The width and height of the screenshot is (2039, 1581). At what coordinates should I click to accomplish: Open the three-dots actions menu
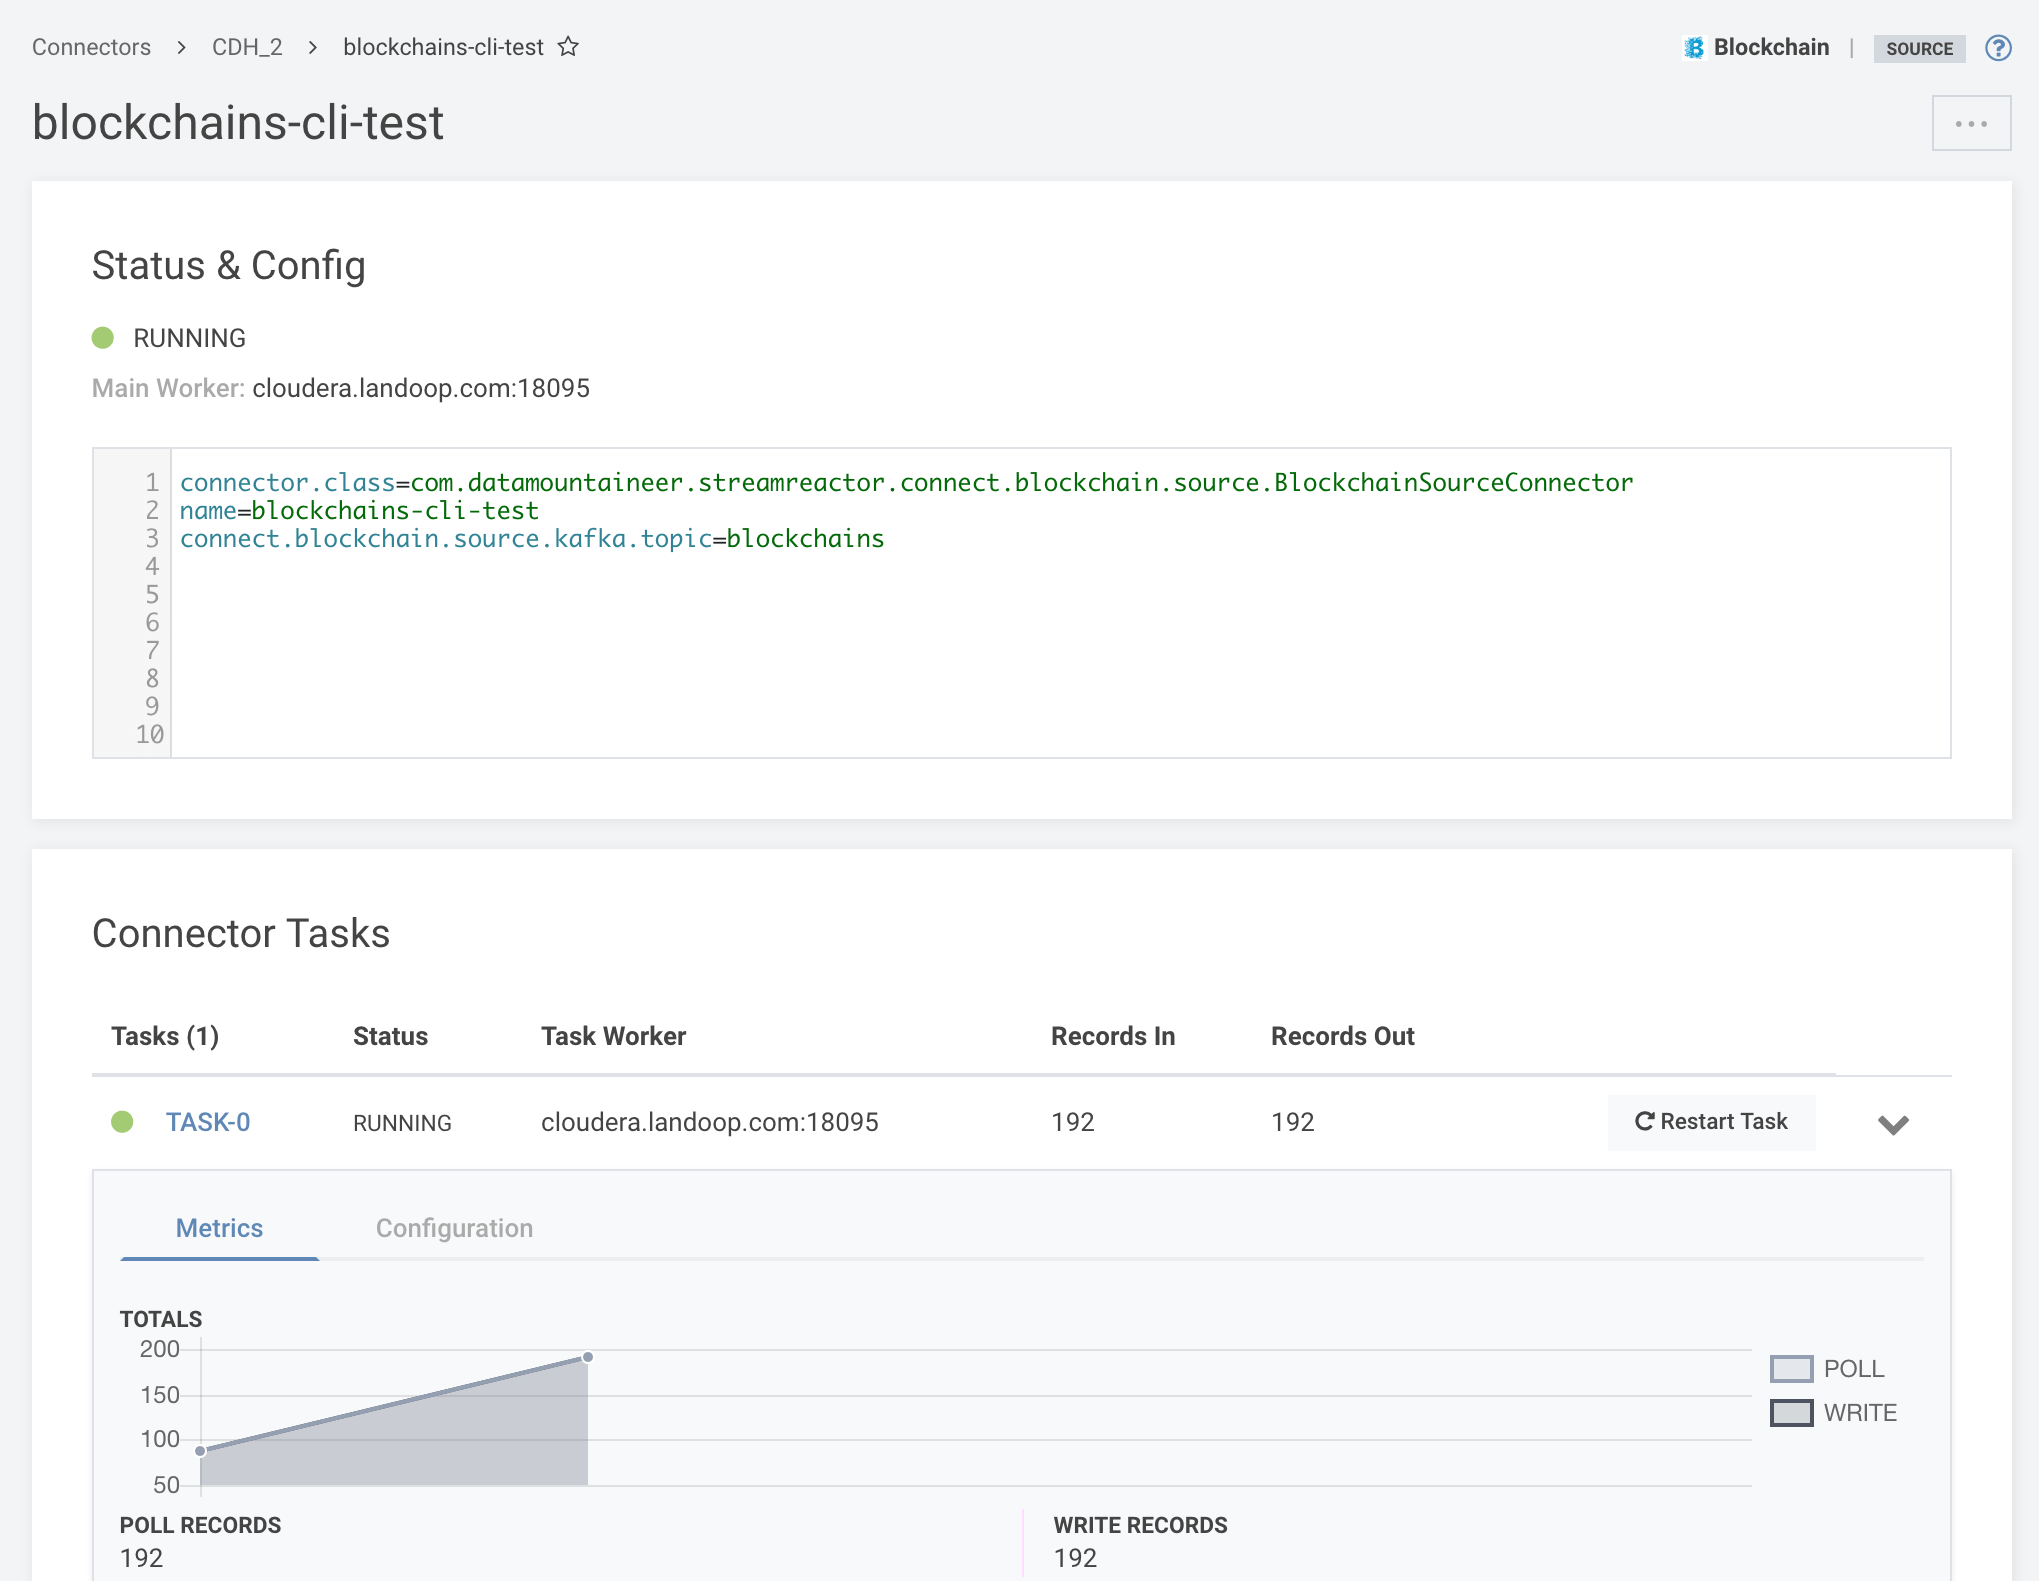[x=1971, y=124]
